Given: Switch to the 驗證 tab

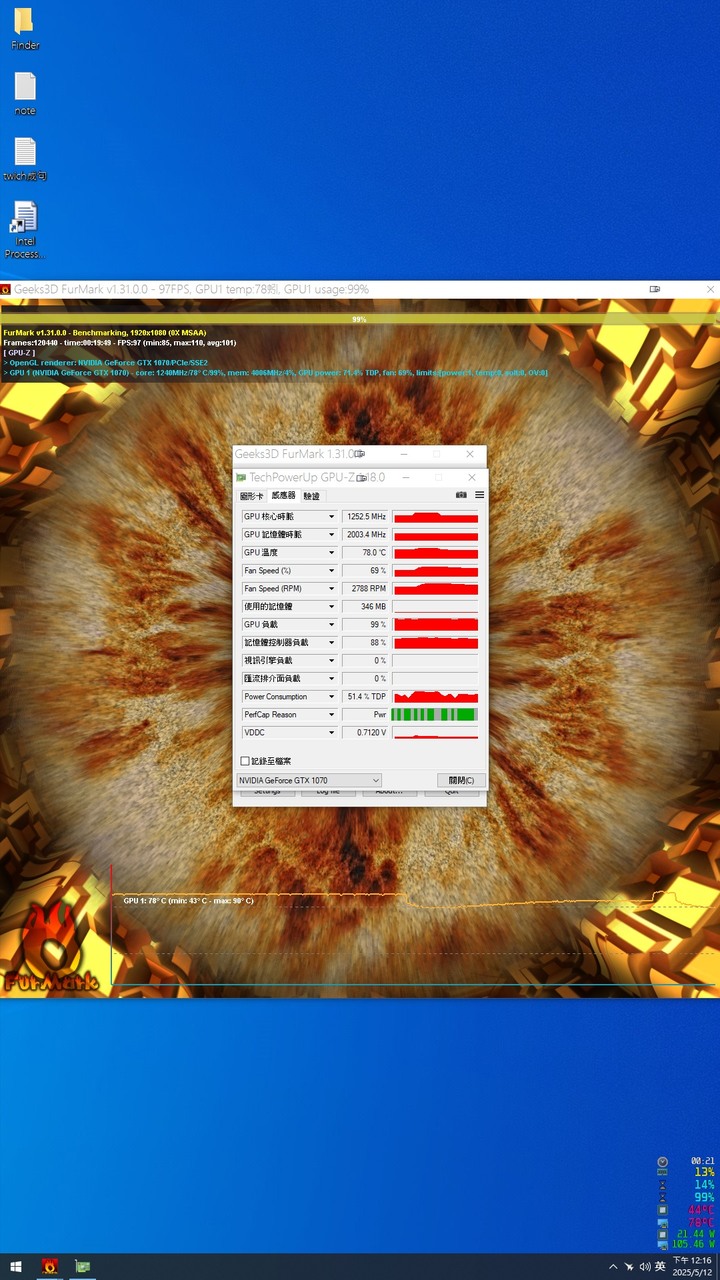Looking at the screenshot, I should click(x=312, y=496).
